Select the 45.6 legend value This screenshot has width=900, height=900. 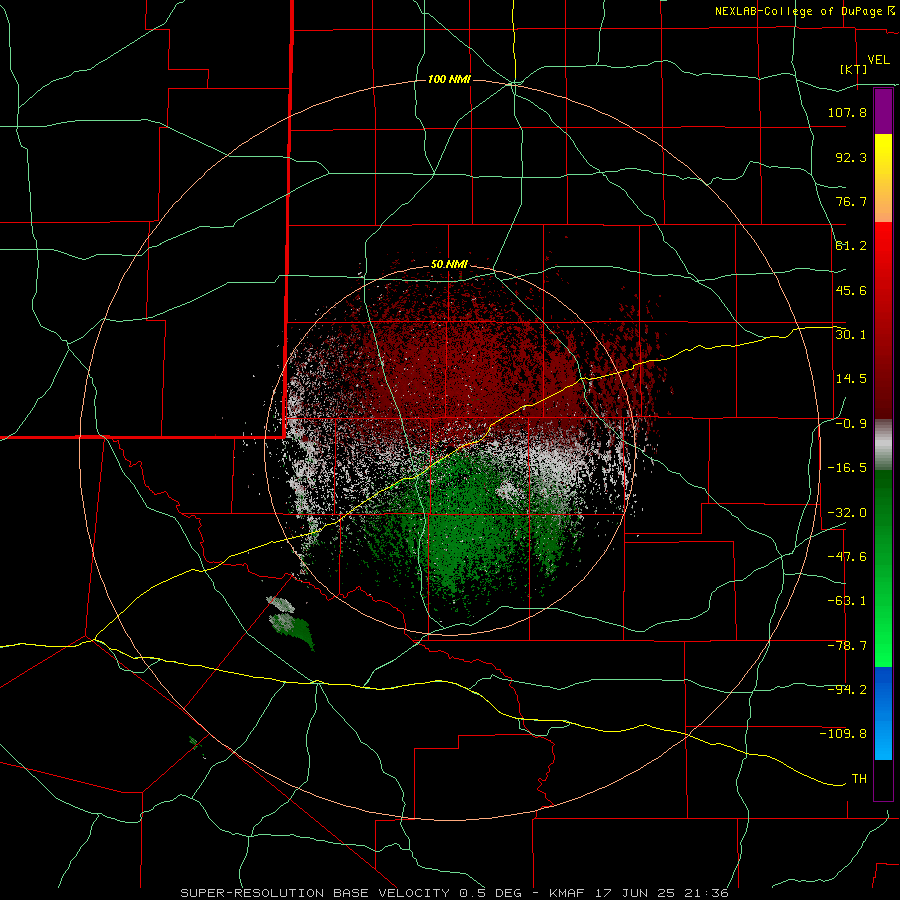click(851, 290)
